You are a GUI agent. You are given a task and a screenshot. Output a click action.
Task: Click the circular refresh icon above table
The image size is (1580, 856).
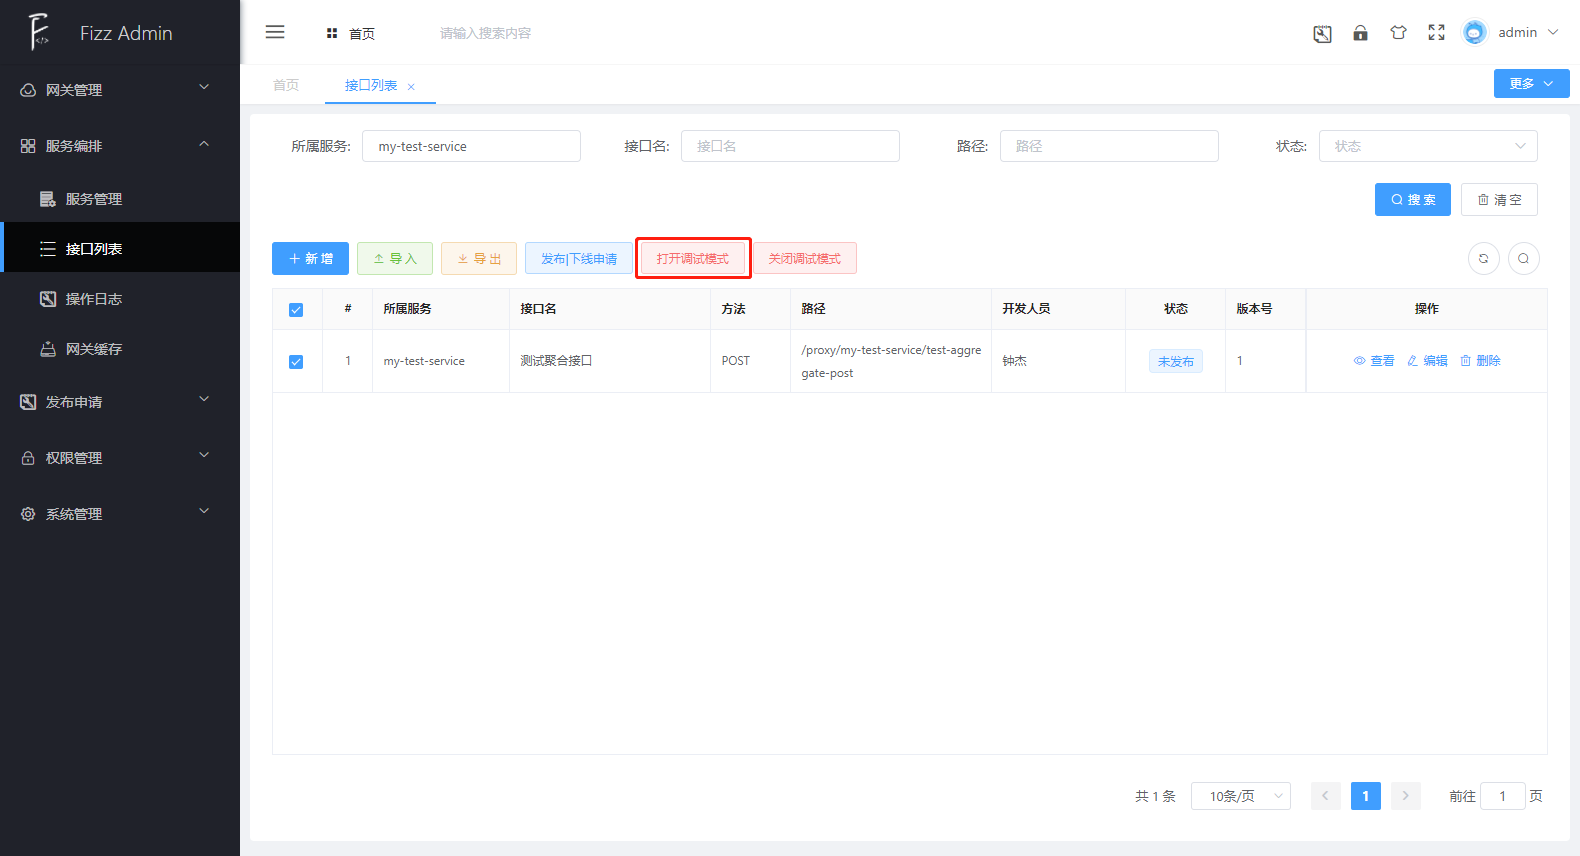1483,258
